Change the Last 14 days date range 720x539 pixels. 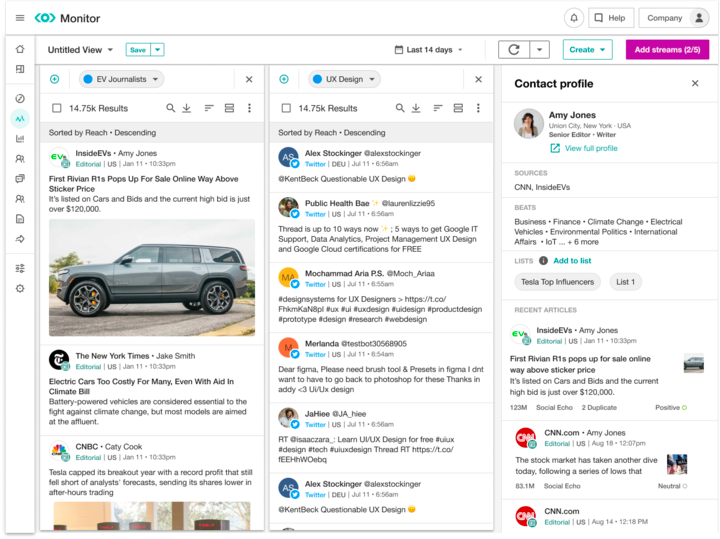point(429,50)
